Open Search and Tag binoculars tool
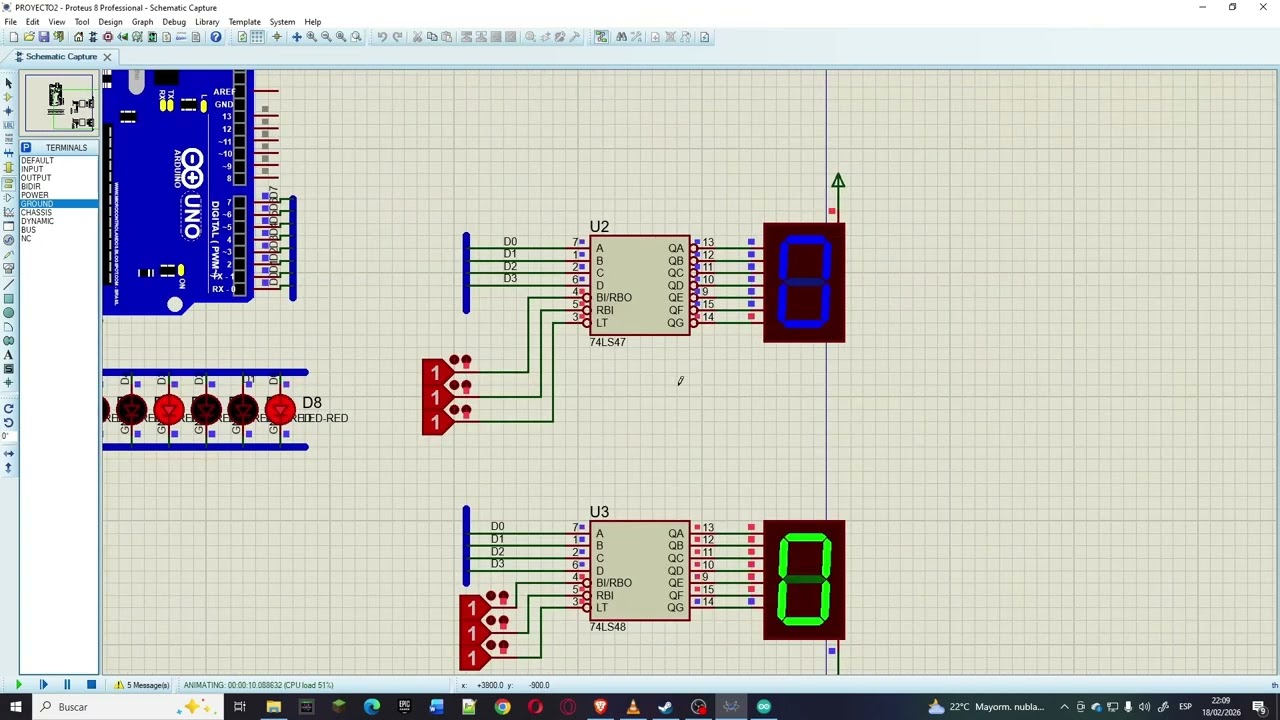The image size is (1280, 720). point(621,37)
